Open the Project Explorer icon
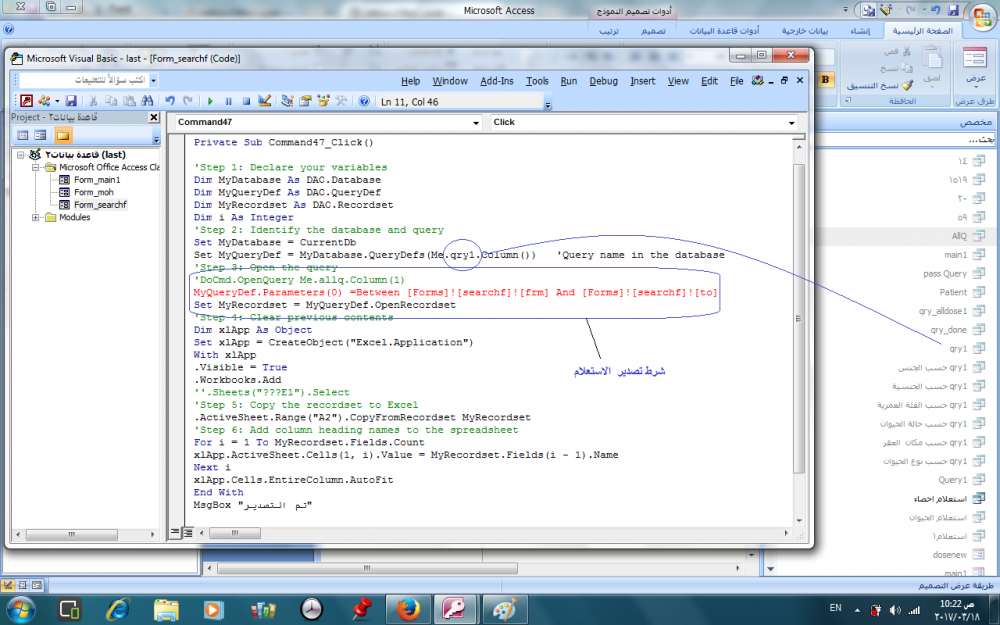1000x625 pixels. click(x=287, y=101)
